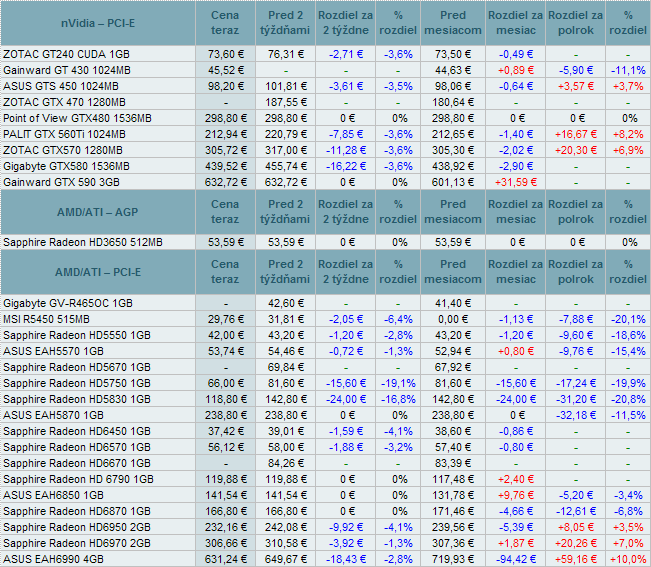651x567 pixels.
Task: Click MSI R5450 515MB product name
Action: [x=46, y=319]
